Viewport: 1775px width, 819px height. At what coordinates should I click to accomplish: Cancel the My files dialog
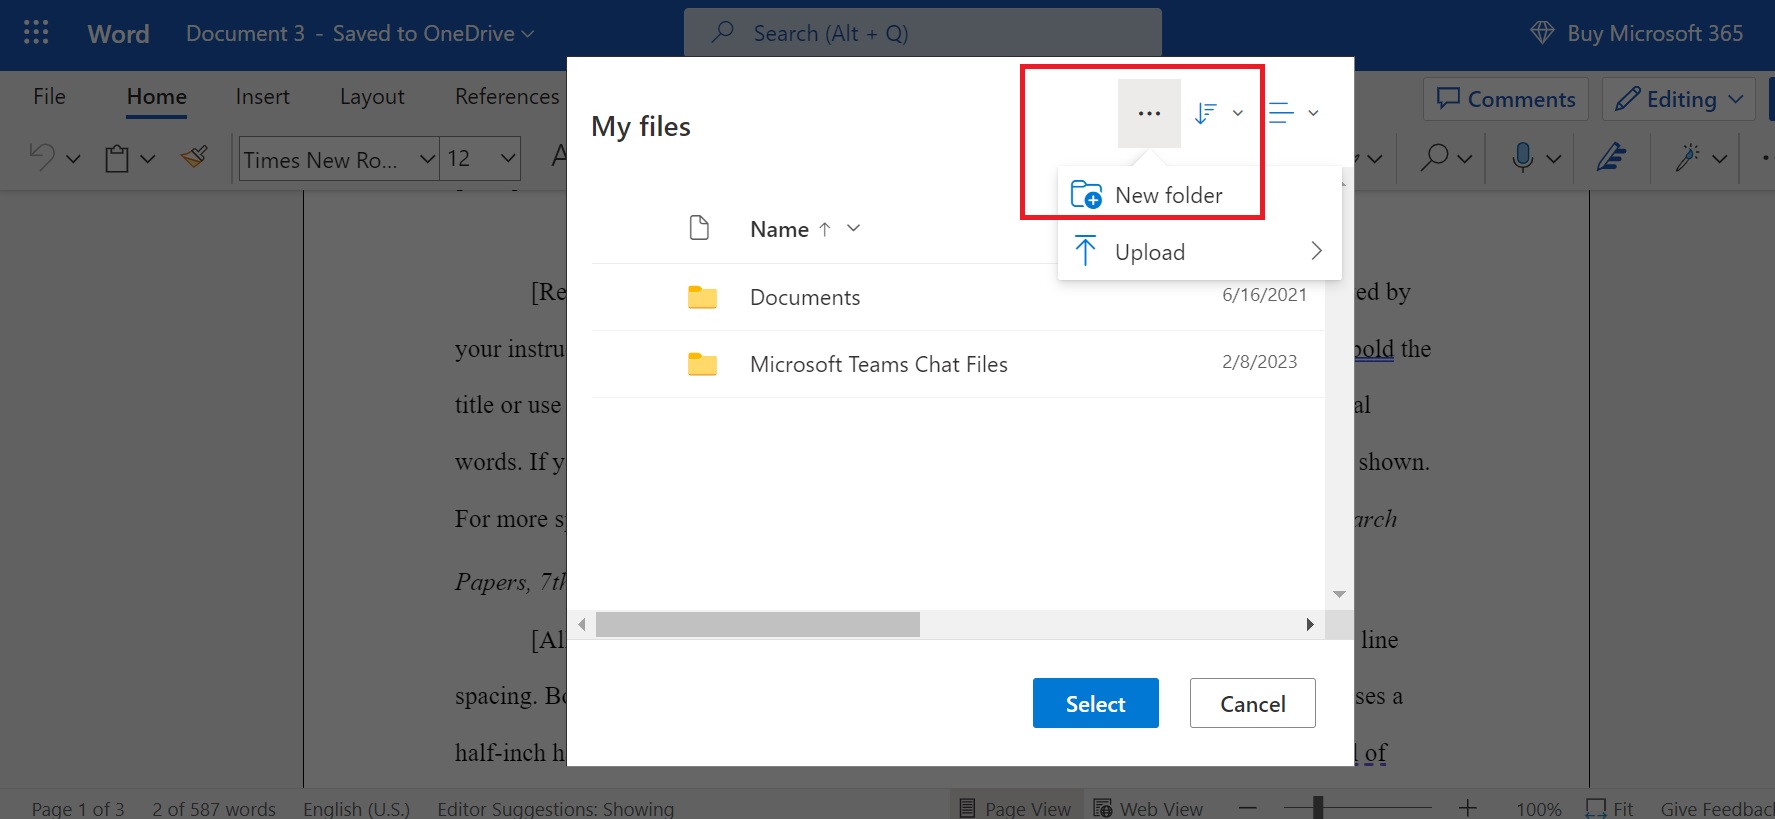[1252, 704]
